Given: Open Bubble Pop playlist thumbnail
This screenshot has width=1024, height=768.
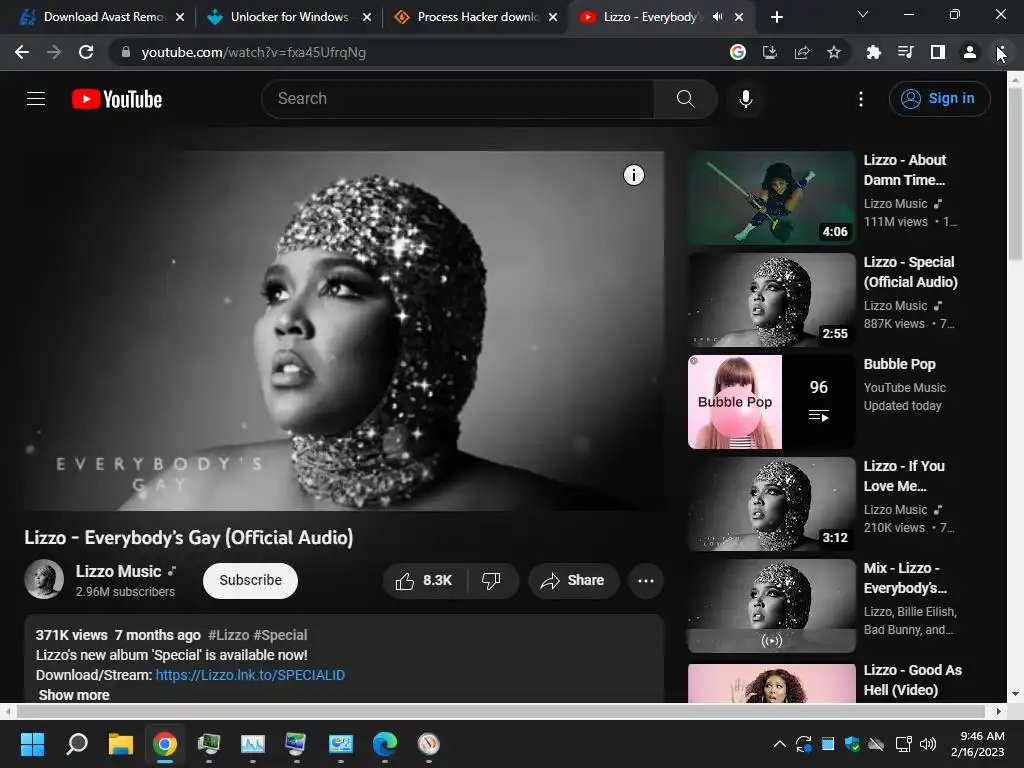Looking at the screenshot, I should [x=771, y=402].
